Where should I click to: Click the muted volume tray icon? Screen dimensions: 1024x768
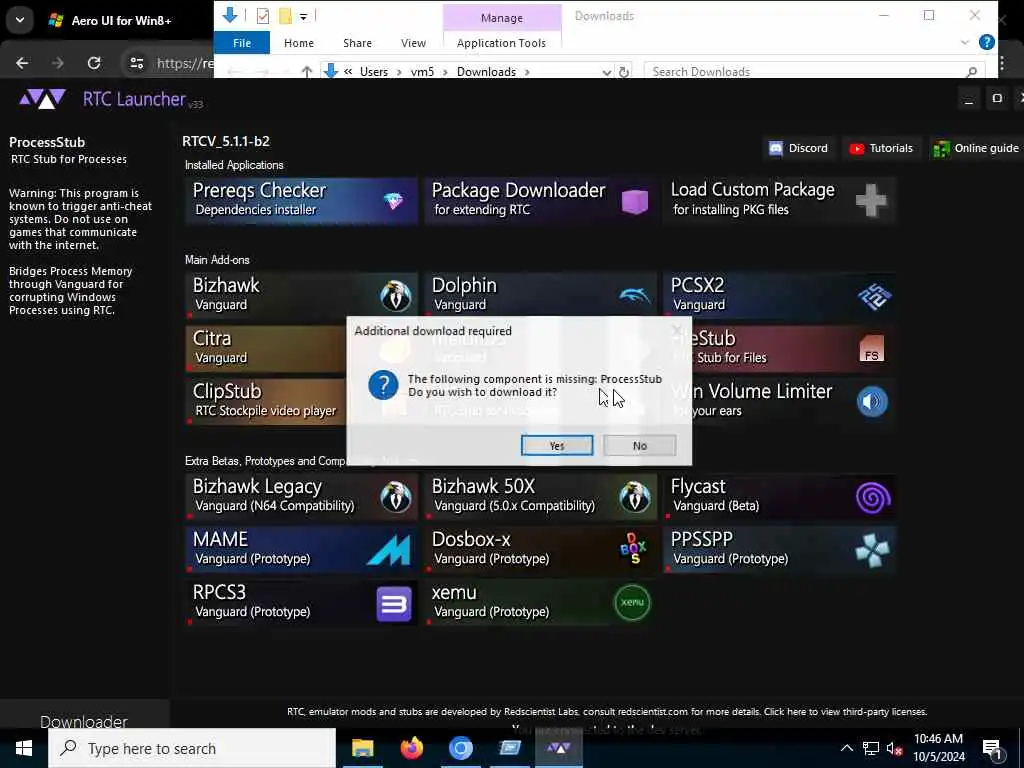click(x=894, y=748)
